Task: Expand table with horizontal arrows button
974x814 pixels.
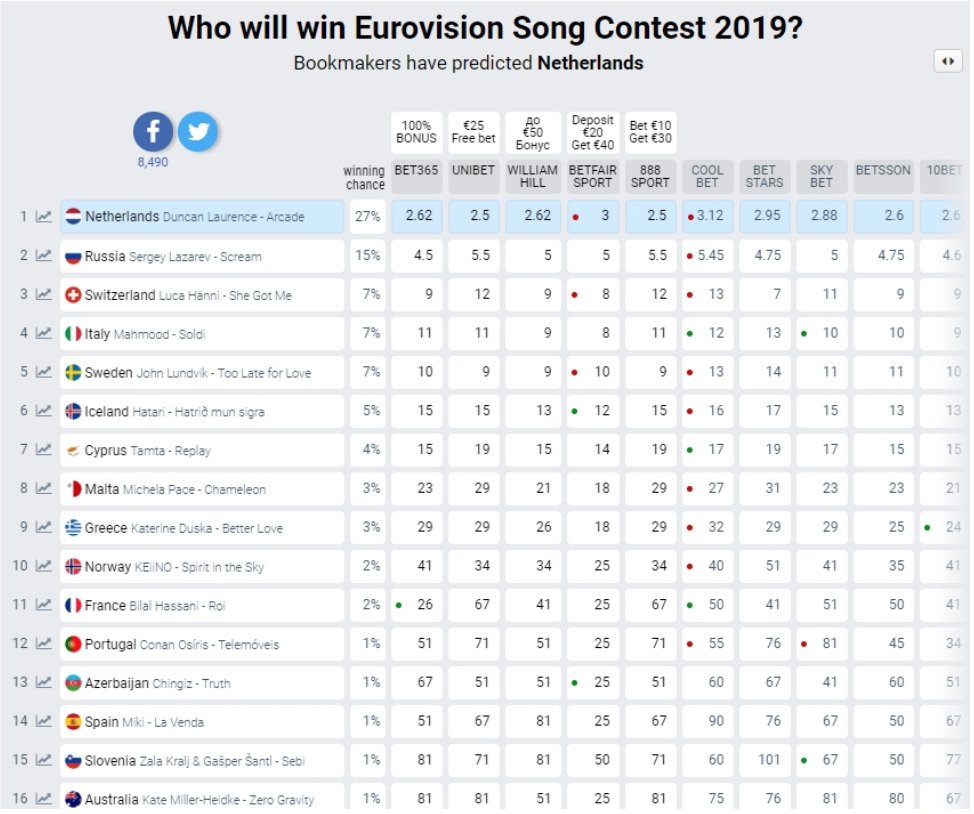Action: pyautogui.click(x=947, y=61)
